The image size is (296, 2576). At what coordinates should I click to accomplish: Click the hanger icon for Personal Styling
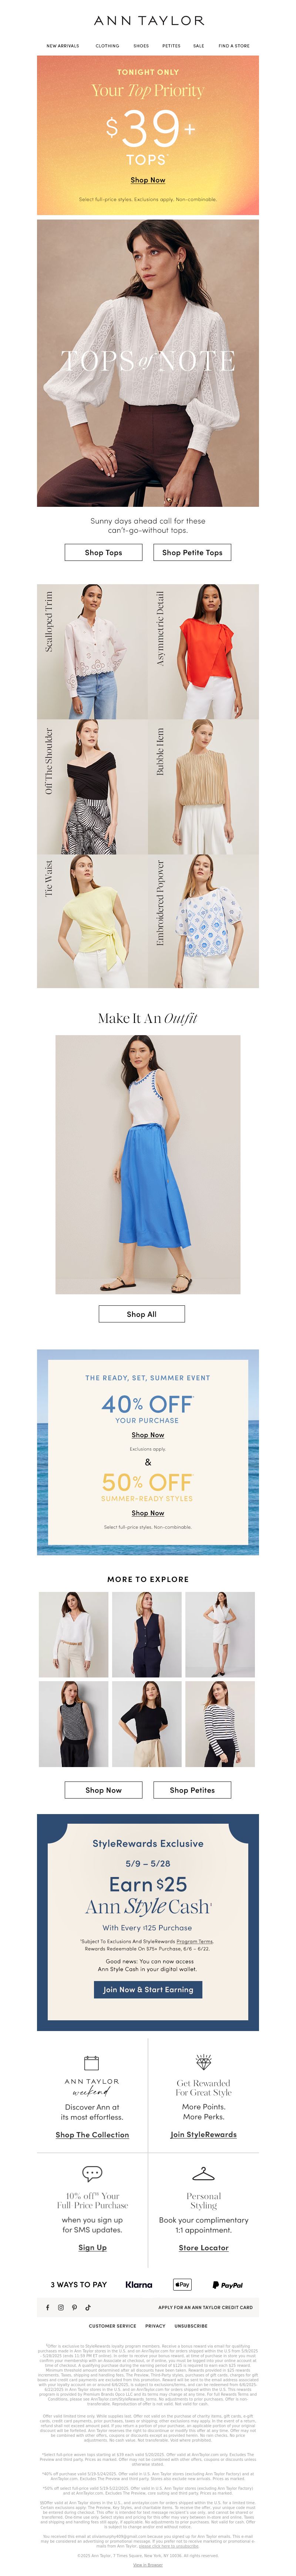point(203,2173)
